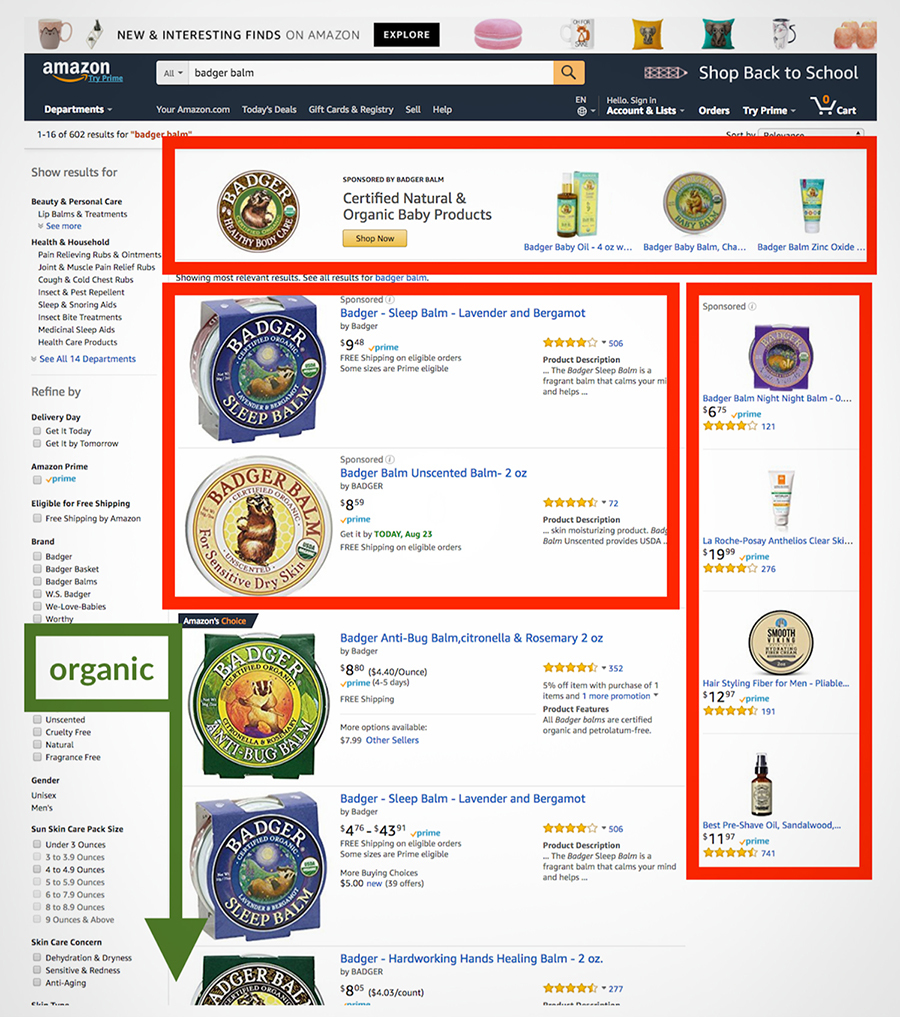Tick the Cruelty Free checkbox
Screen dimensions: 900x1017
pos(37,732)
